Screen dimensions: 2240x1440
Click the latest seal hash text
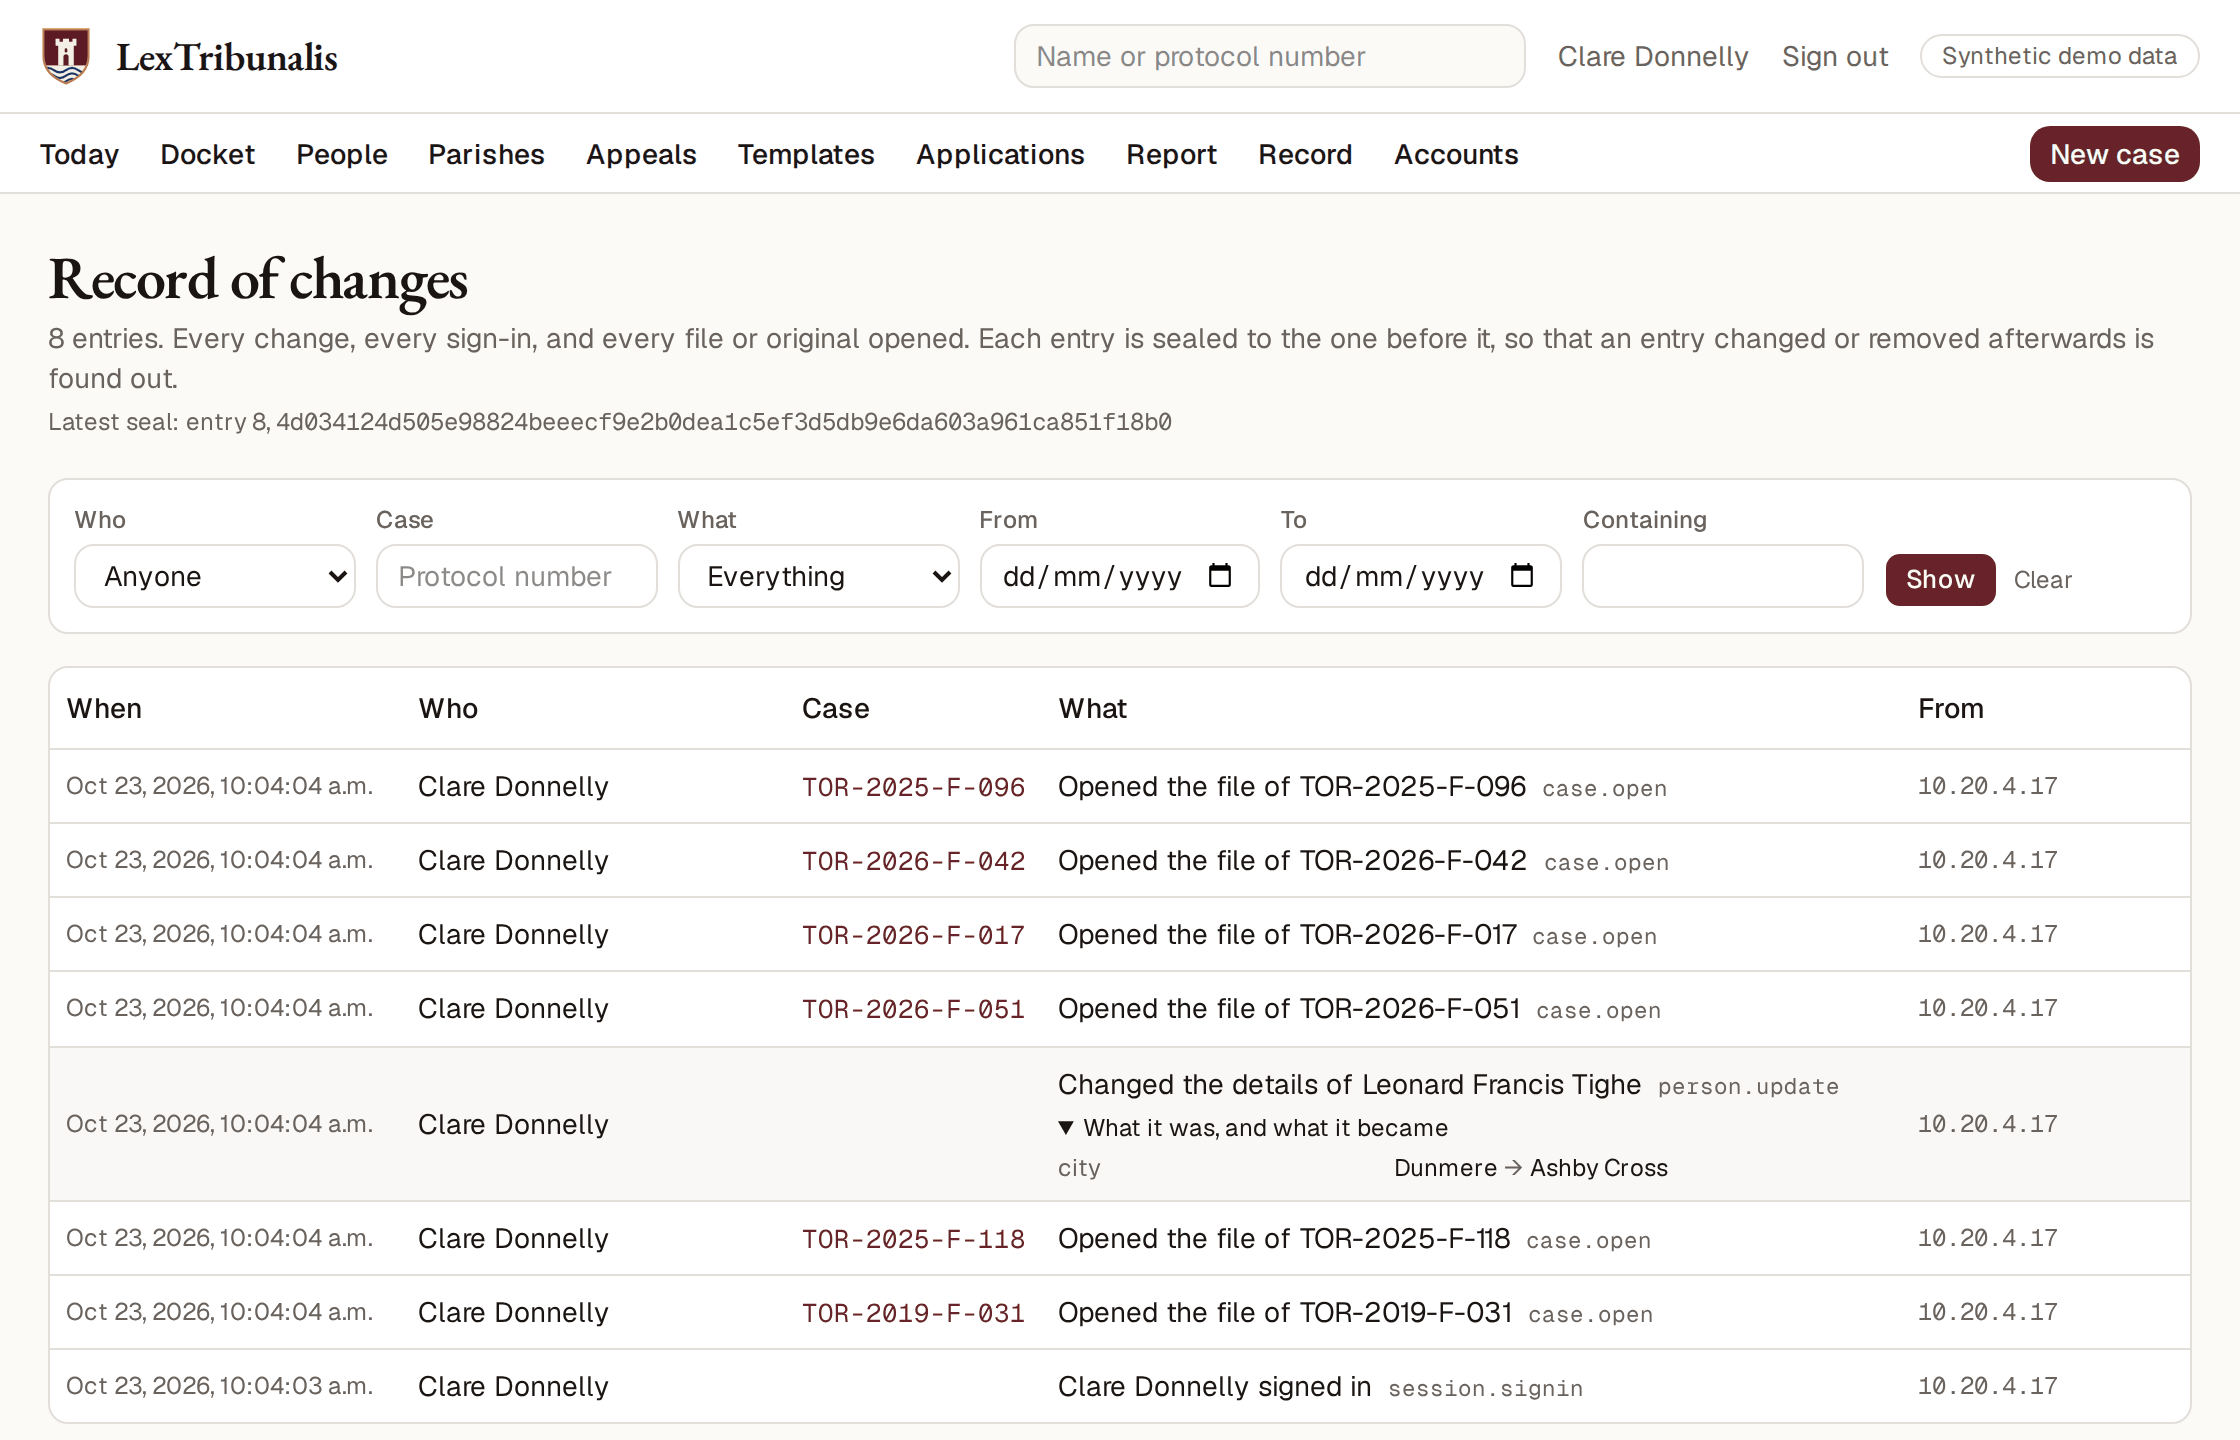[x=724, y=422]
